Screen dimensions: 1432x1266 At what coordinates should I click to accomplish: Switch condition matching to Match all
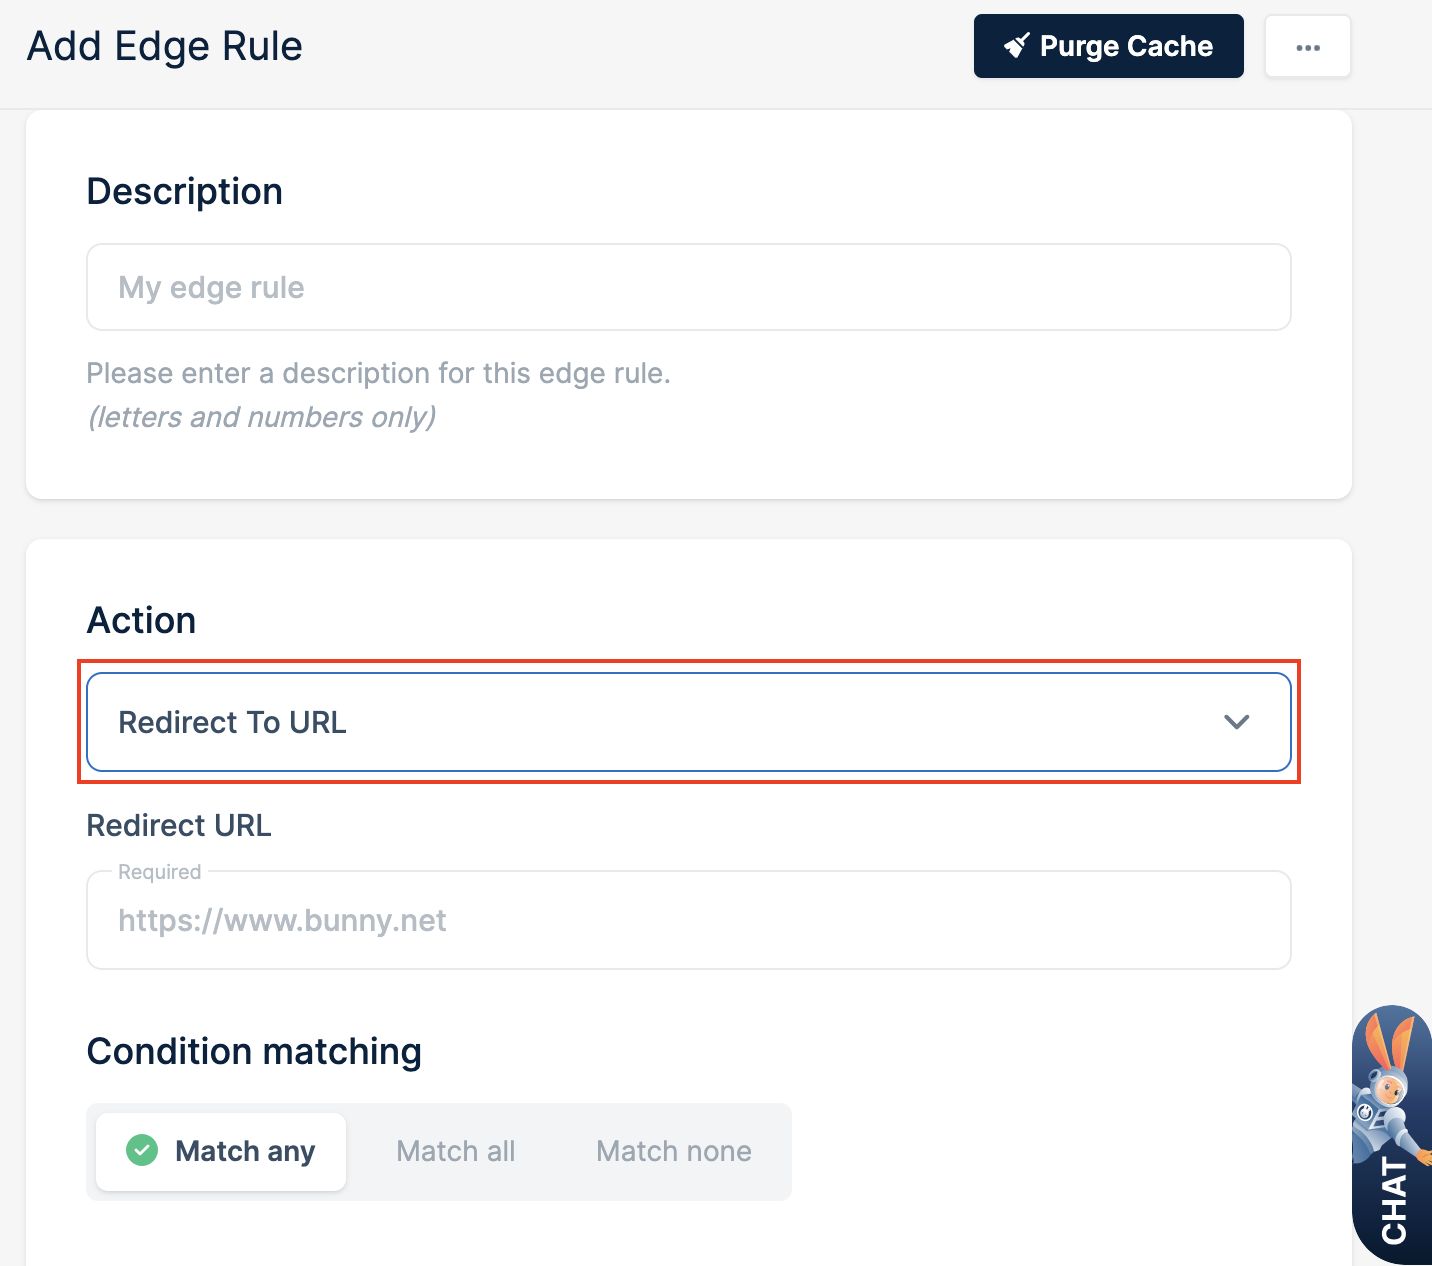456,1151
